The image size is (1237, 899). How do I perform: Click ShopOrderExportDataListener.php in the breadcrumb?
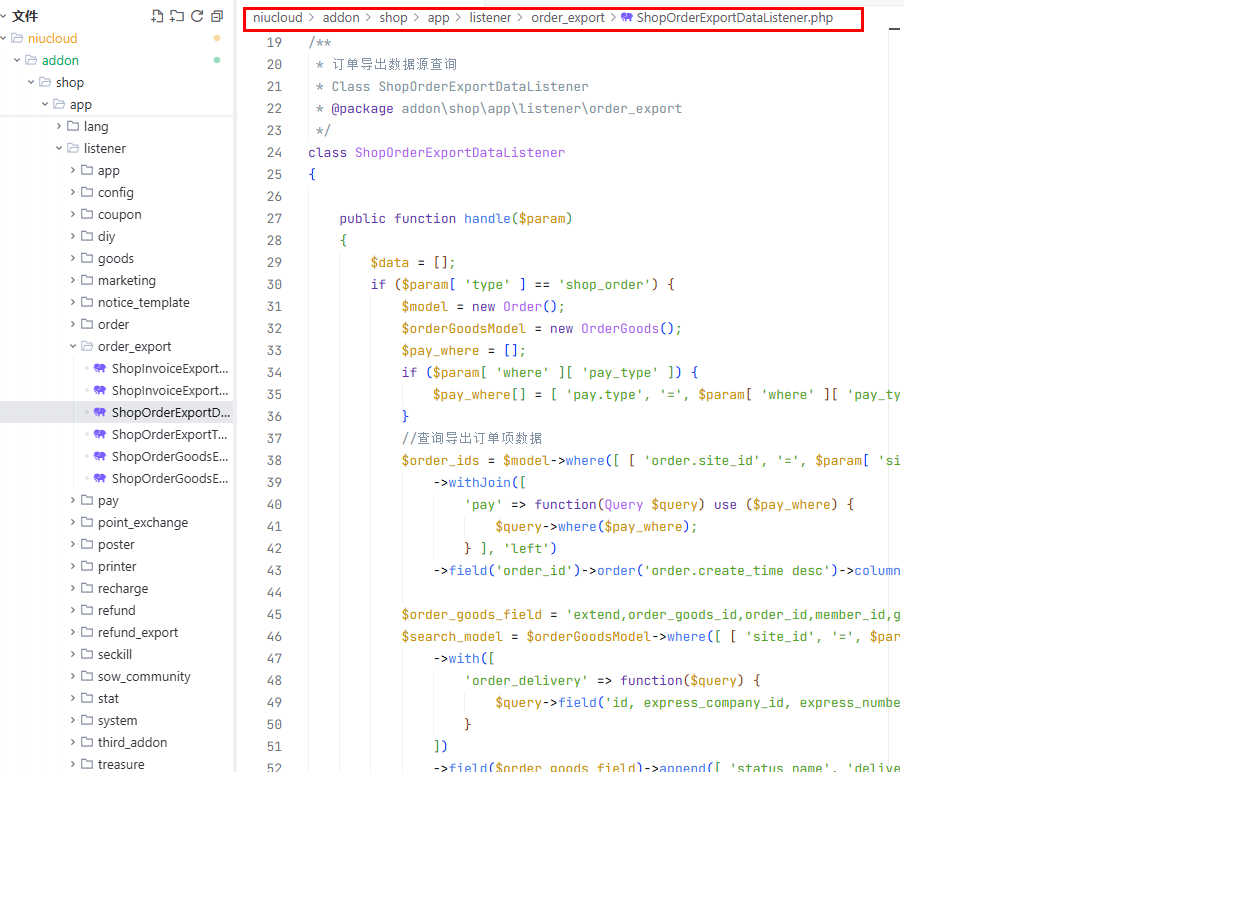tap(734, 18)
